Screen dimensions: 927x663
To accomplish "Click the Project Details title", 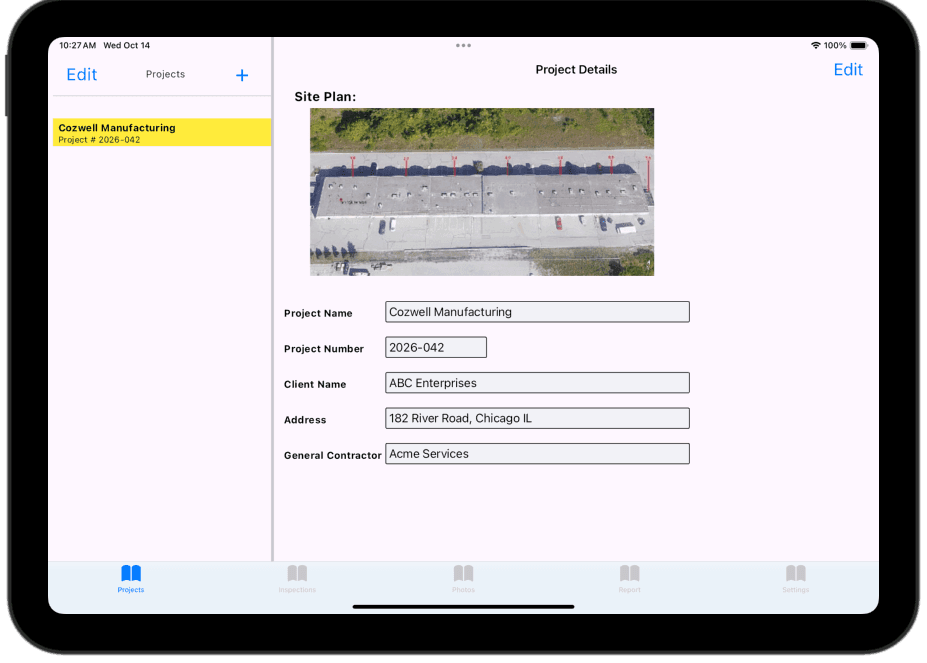I will coord(576,70).
